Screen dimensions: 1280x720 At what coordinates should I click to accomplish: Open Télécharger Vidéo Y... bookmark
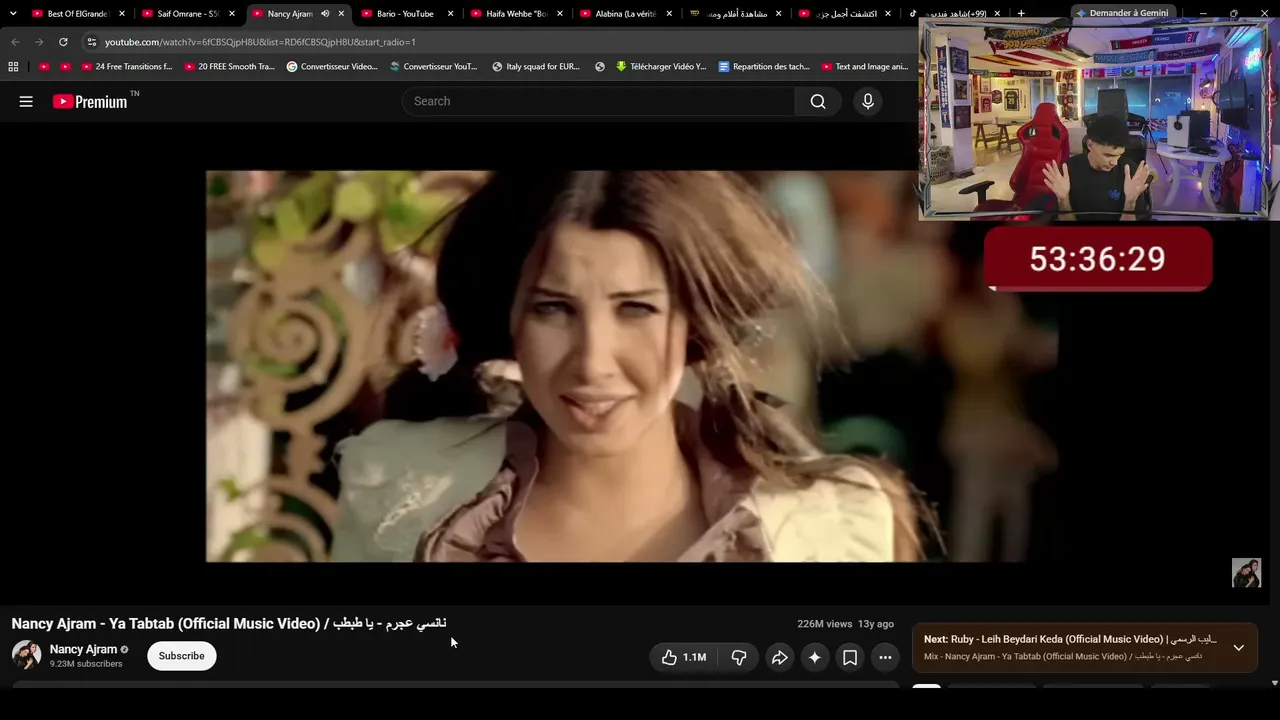tap(661, 67)
